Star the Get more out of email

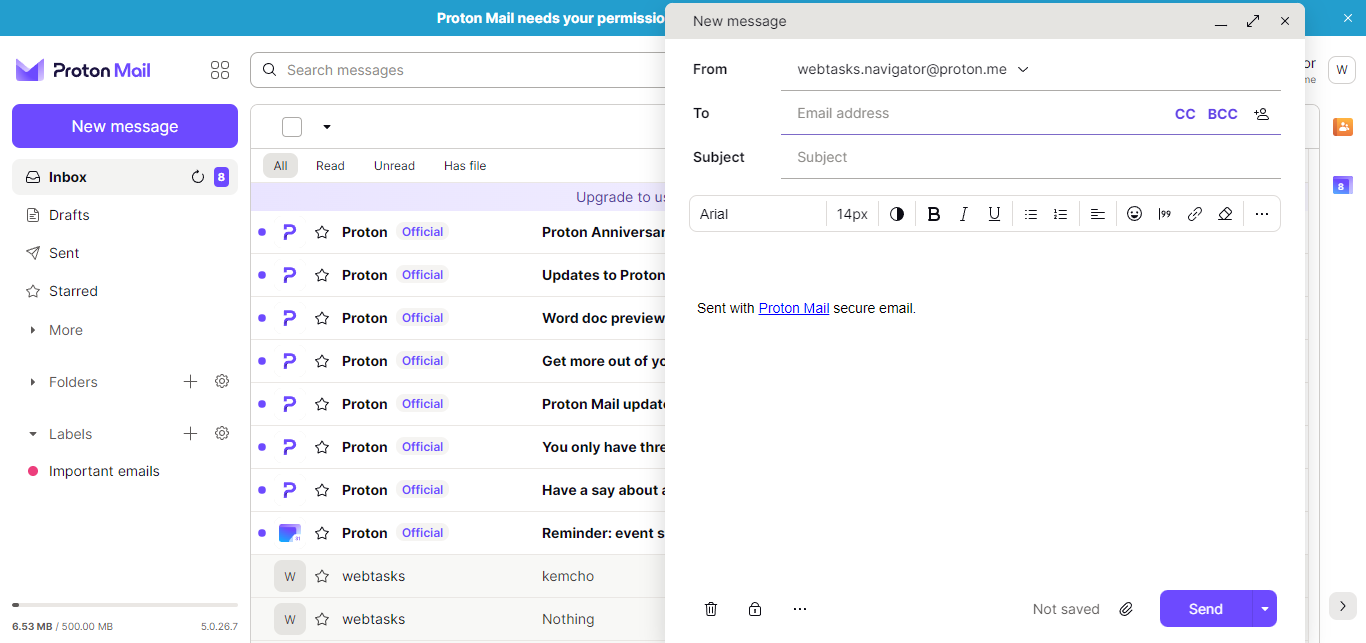click(x=322, y=361)
